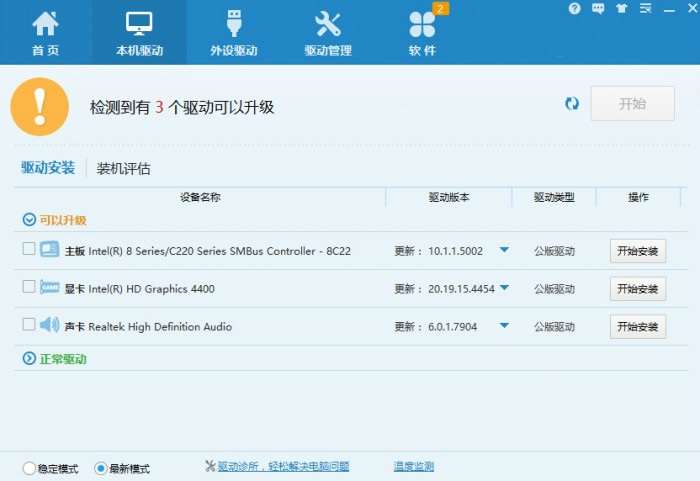
Task: Switch to 外设驱动 tab
Action: (234, 34)
